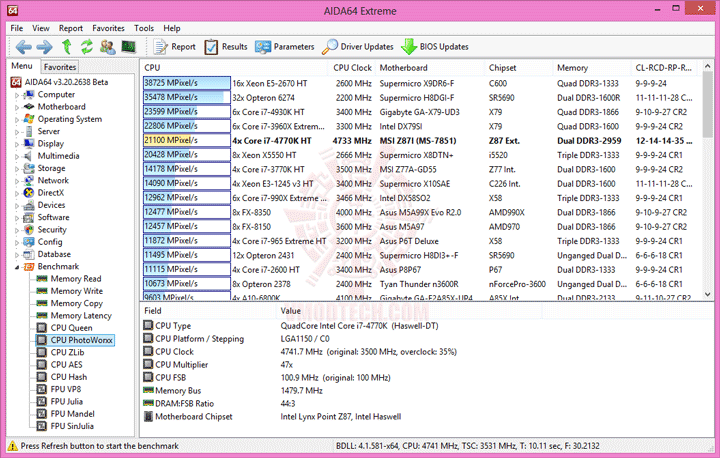720x458 pixels.
Task: Open the Favorites menu
Action: [x=108, y=28]
